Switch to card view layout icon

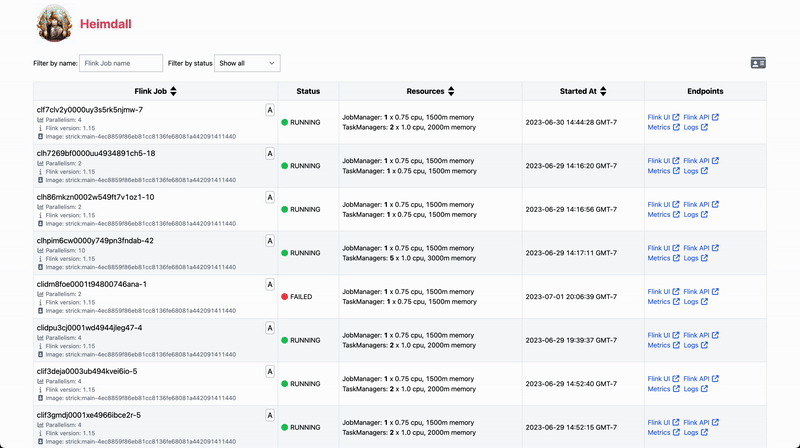[758, 63]
